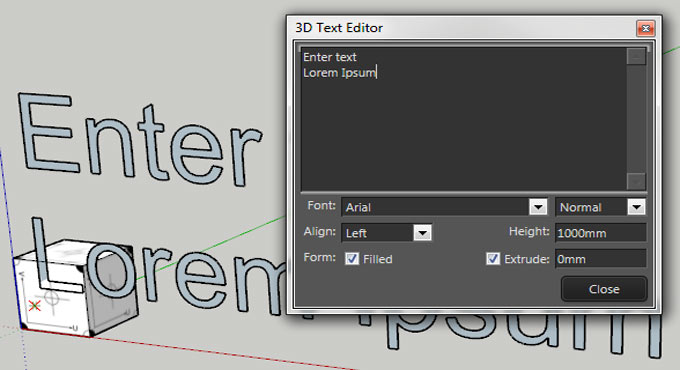Image resolution: width=680 pixels, height=370 pixels.
Task: Click the text area scrollbar up arrow
Action: (x=636, y=56)
